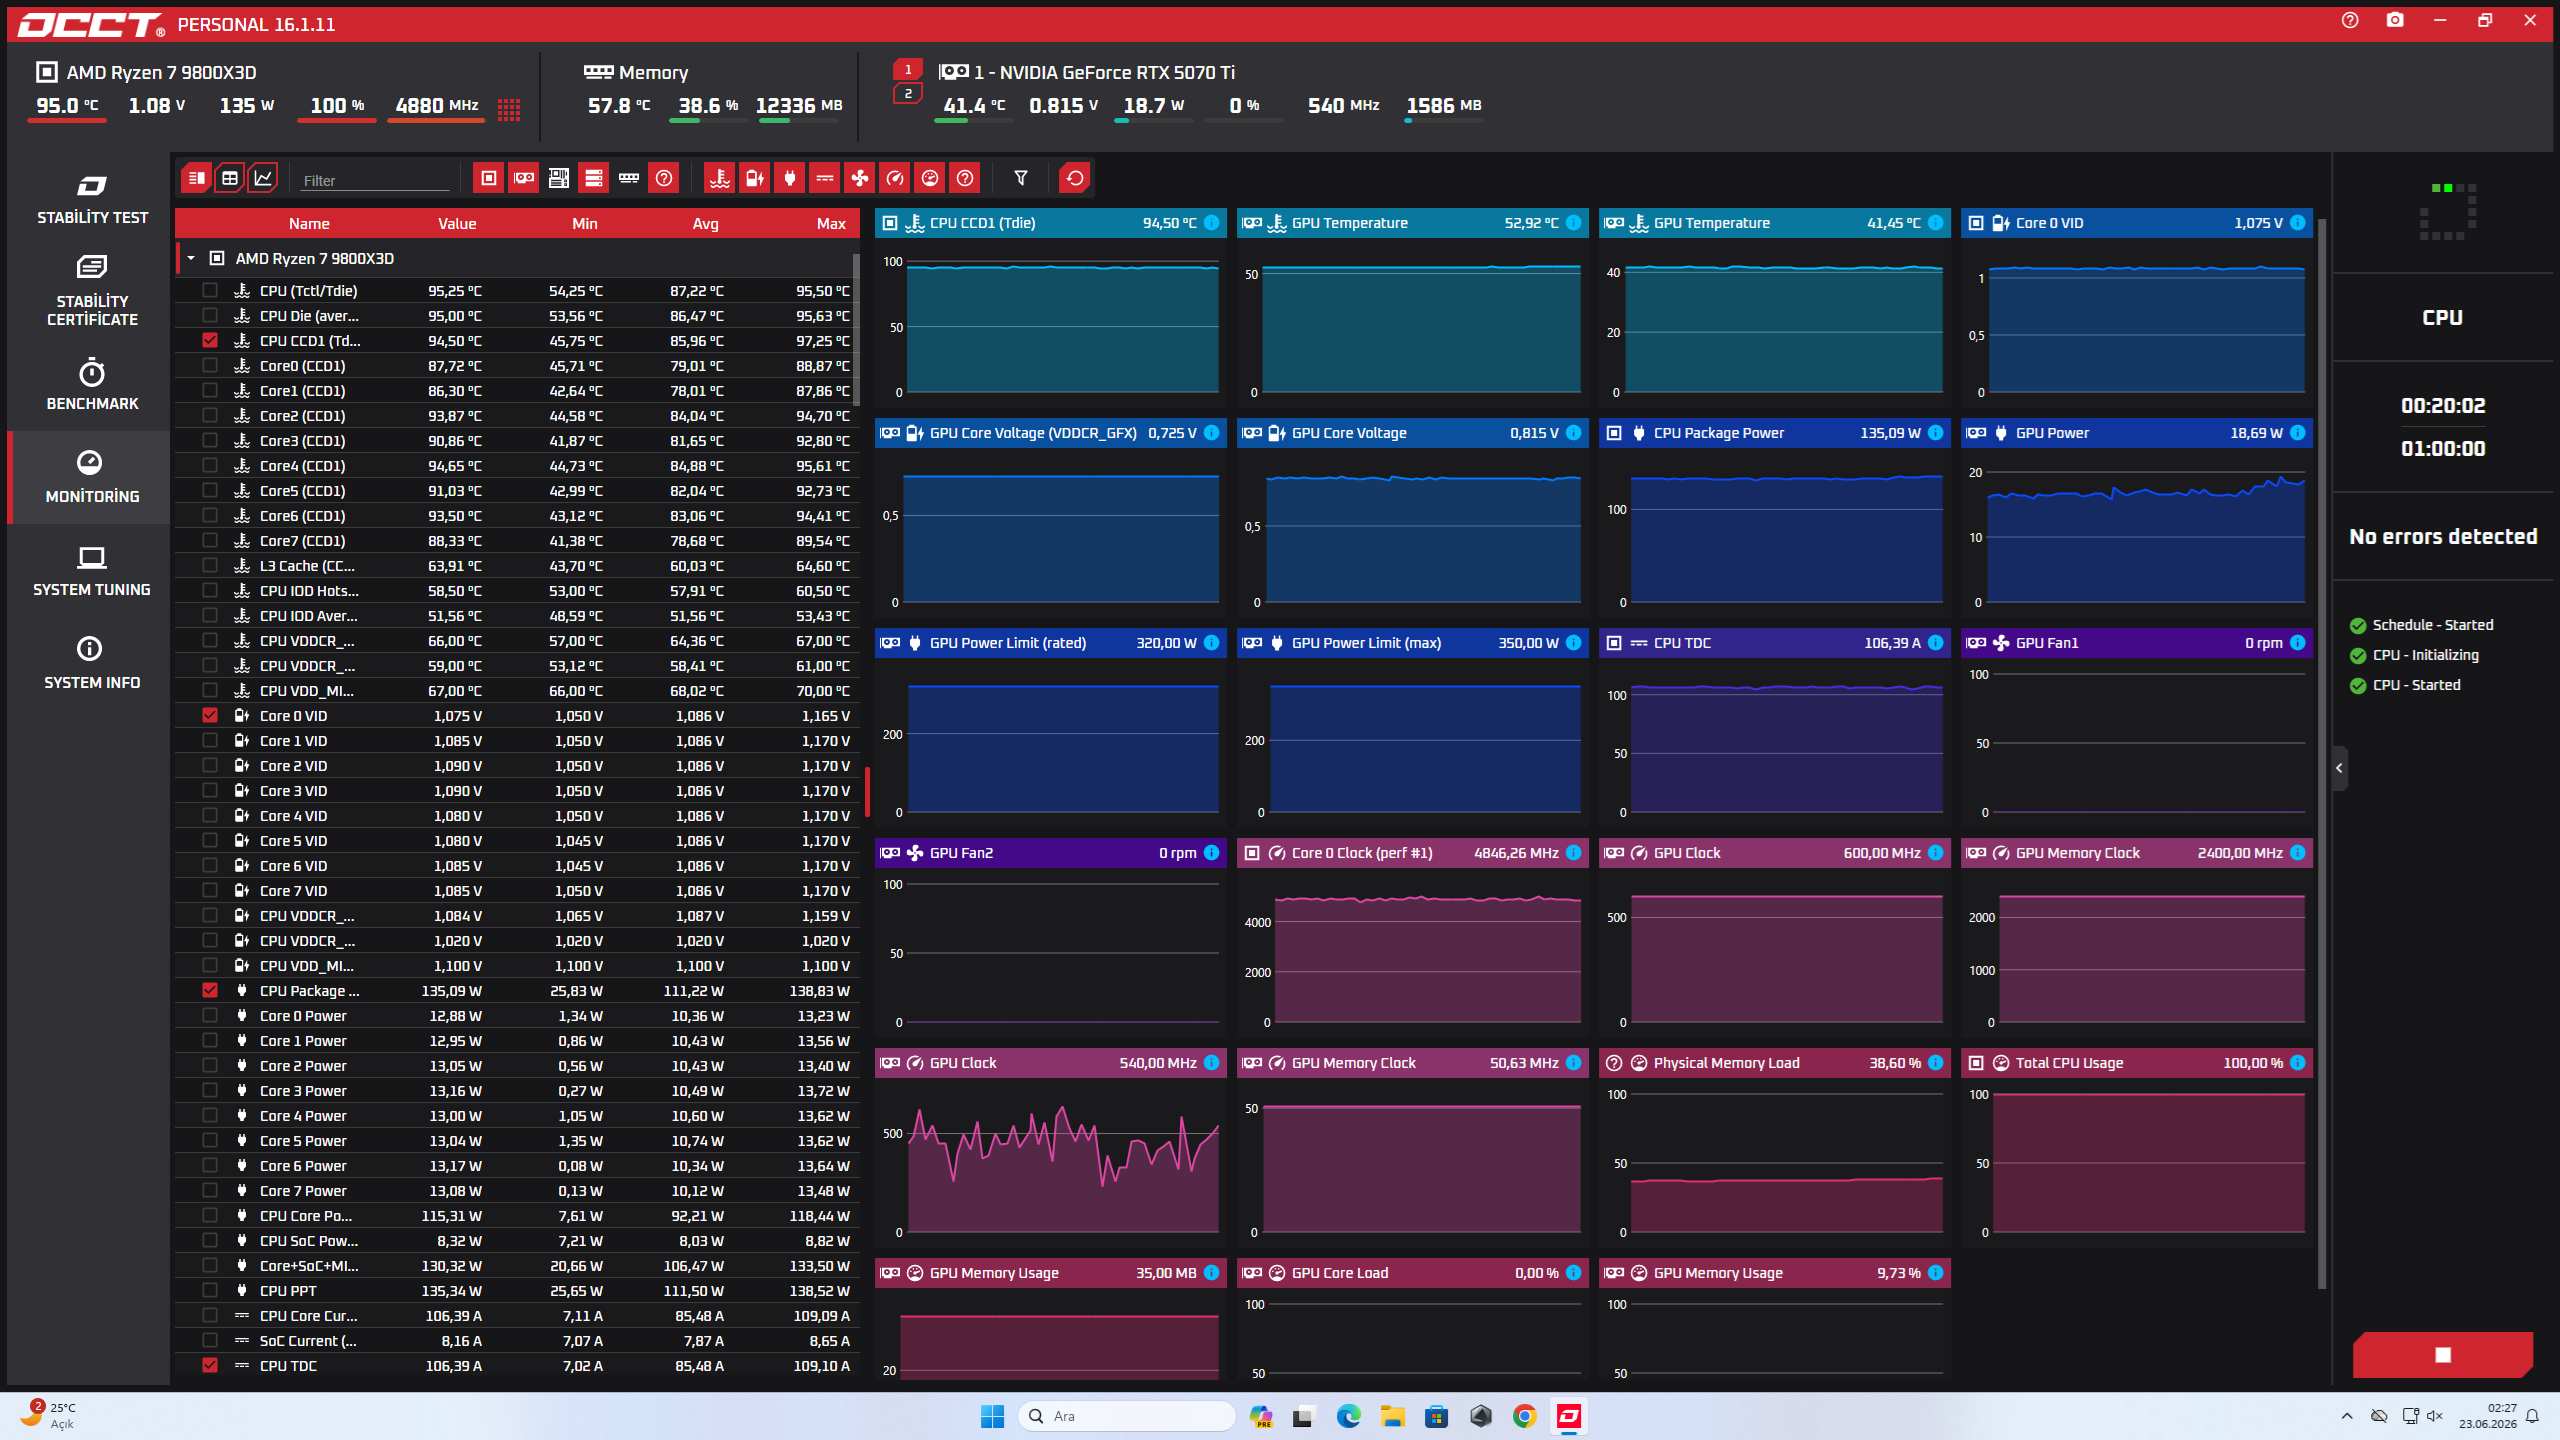Screen dimensions: 2560x1440
Task: Show info for the Core 0 VID graph
Action: (2297, 223)
